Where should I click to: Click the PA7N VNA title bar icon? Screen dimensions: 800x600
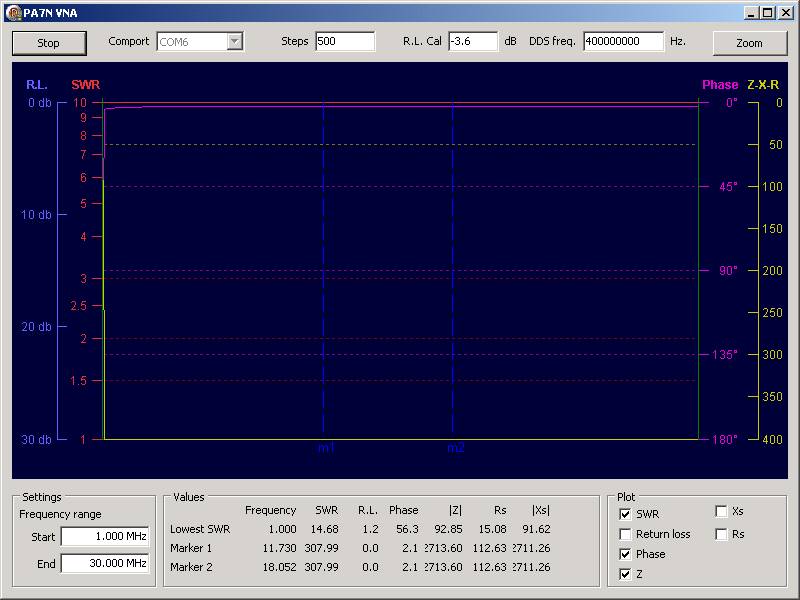click(13, 12)
